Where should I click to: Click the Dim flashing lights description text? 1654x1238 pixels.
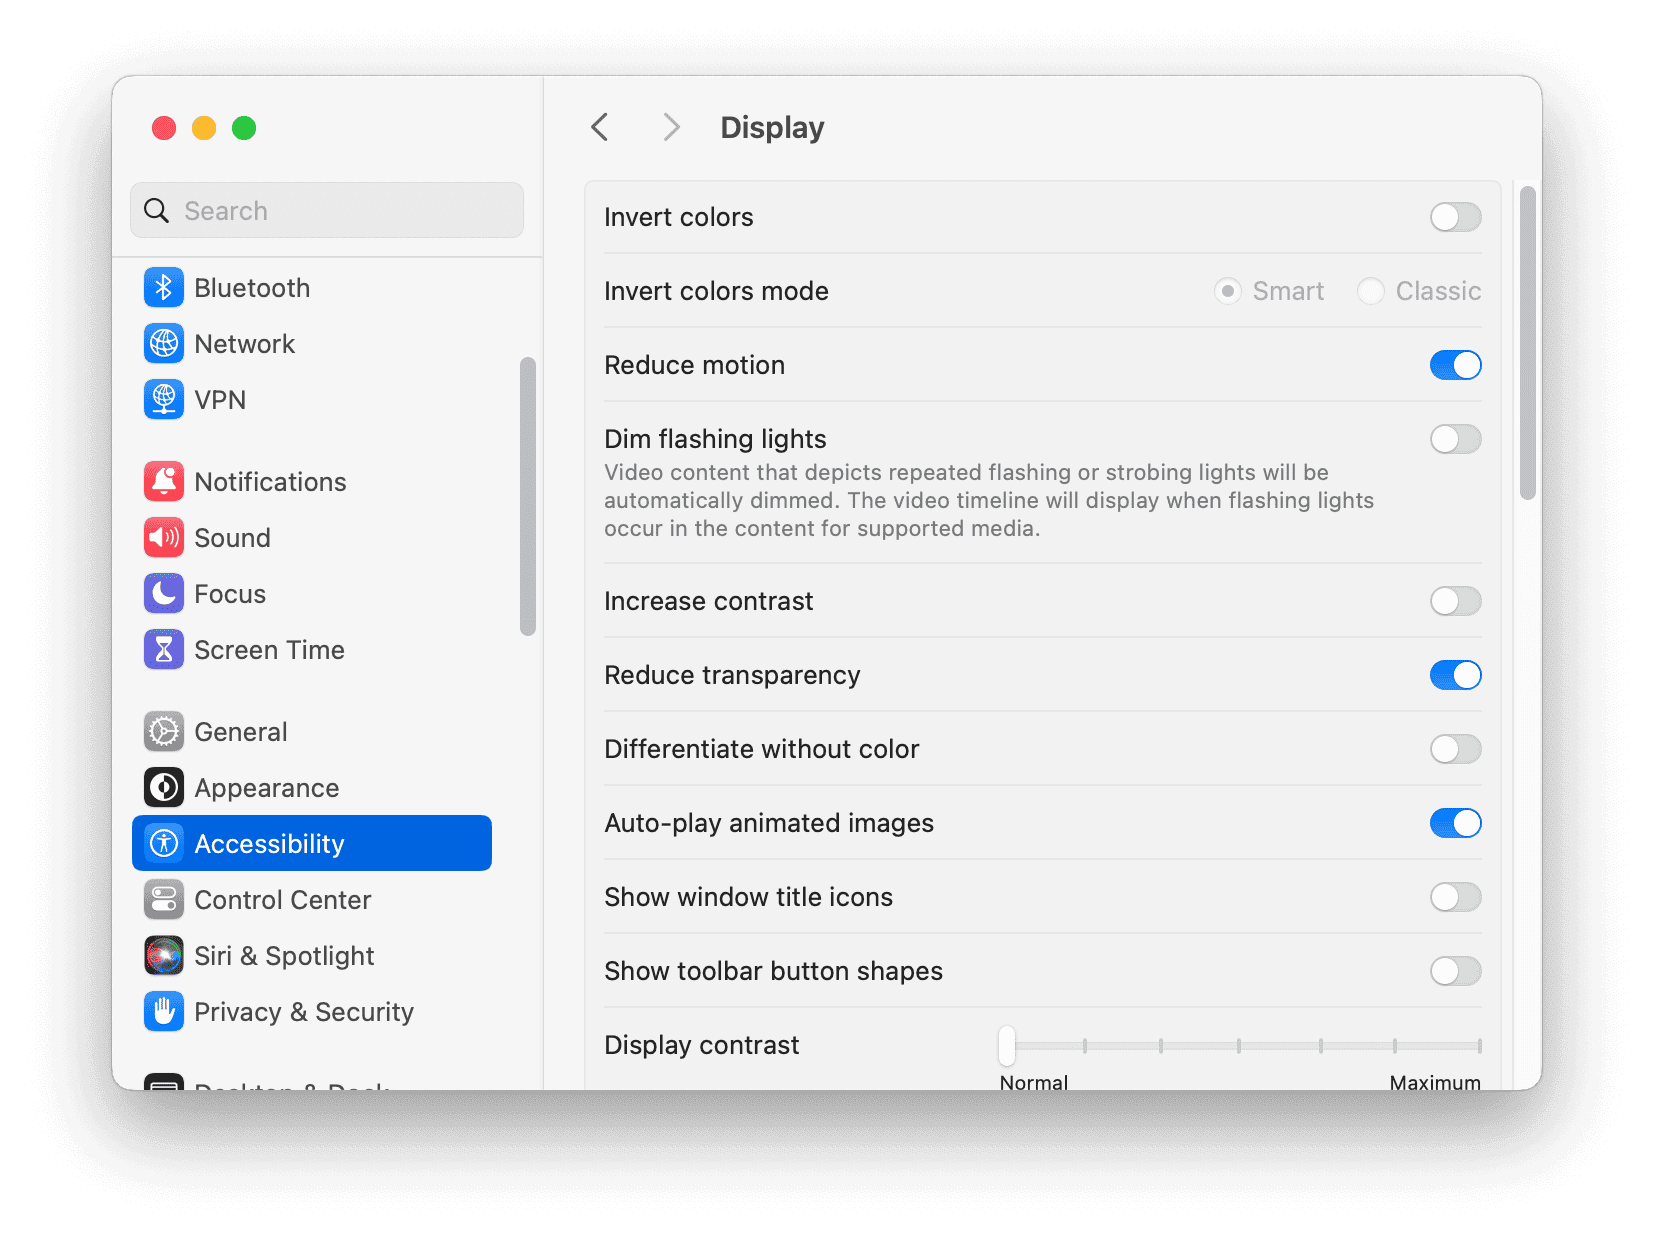point(988,500)
